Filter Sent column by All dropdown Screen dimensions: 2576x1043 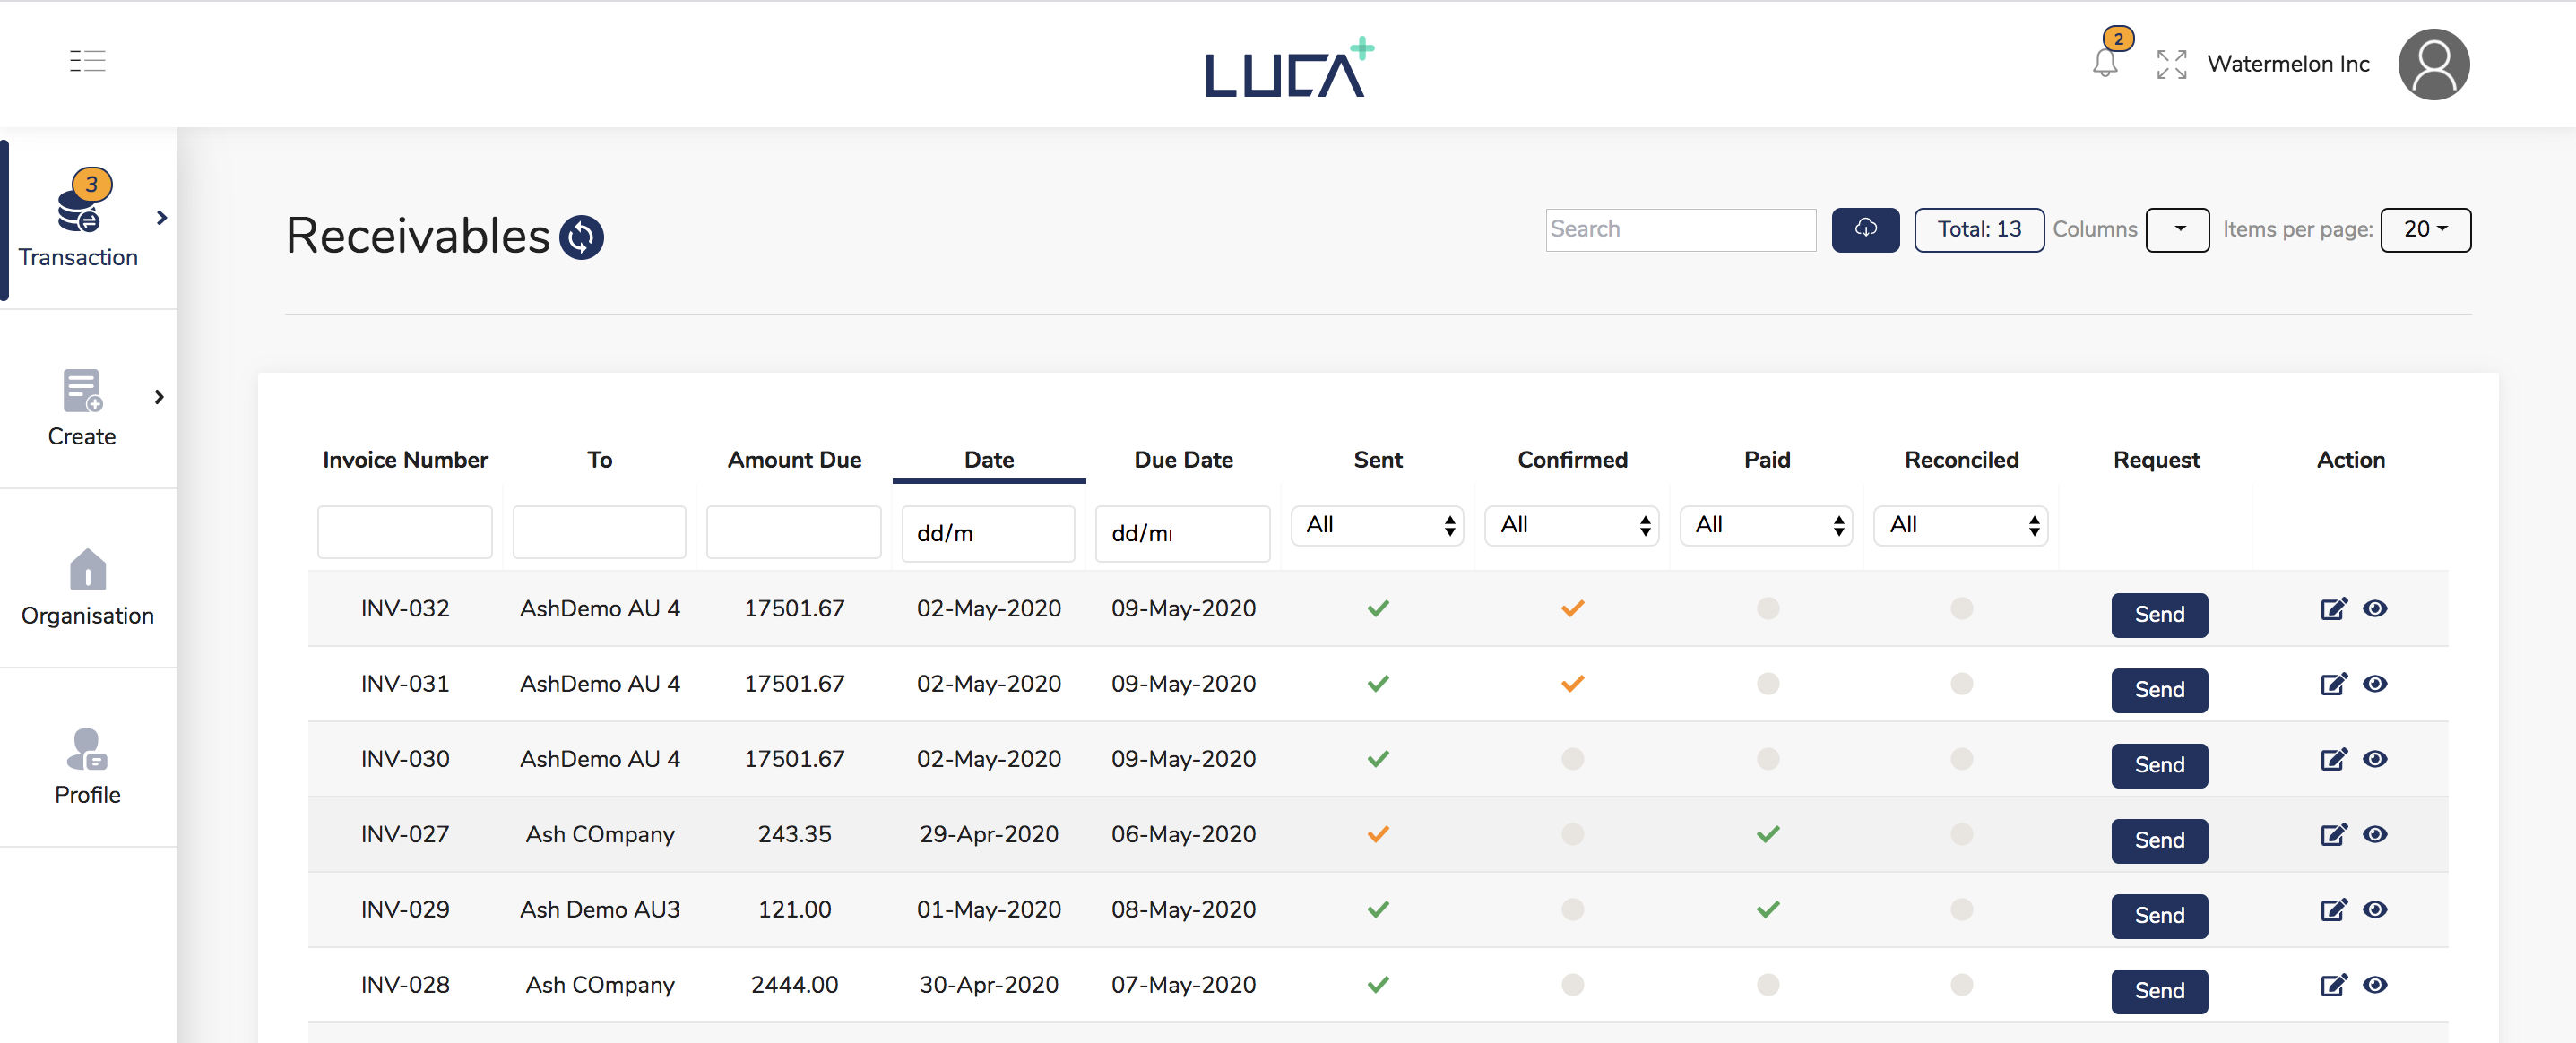click(x=1377, y=526)
